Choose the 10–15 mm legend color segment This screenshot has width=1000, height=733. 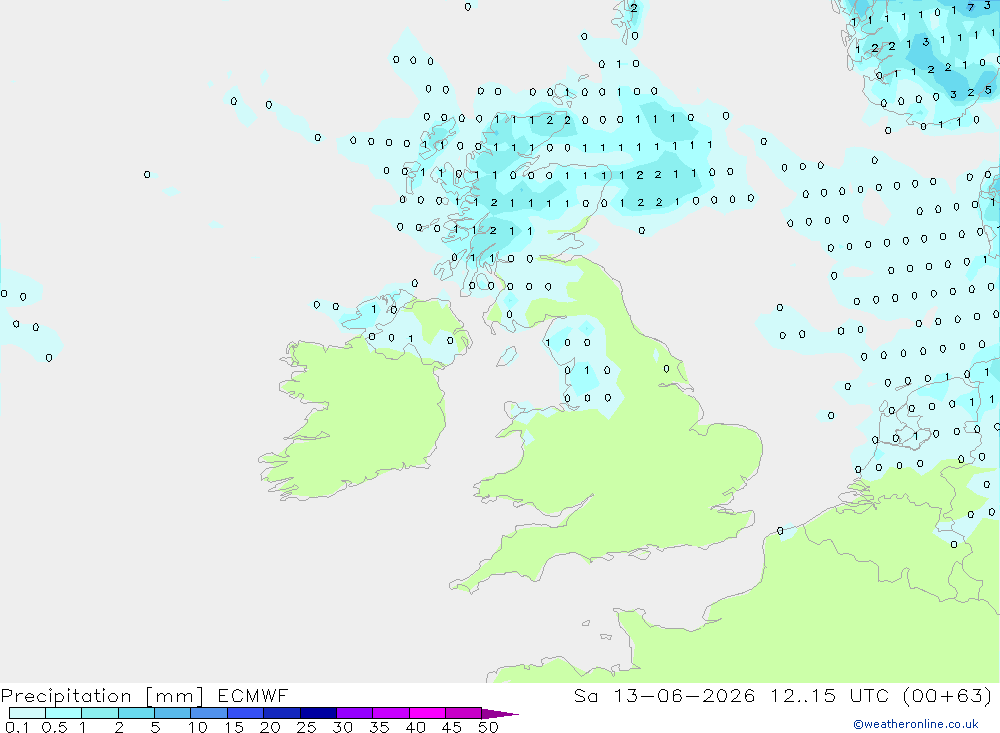pyautogui.click(x=209, y=713)
